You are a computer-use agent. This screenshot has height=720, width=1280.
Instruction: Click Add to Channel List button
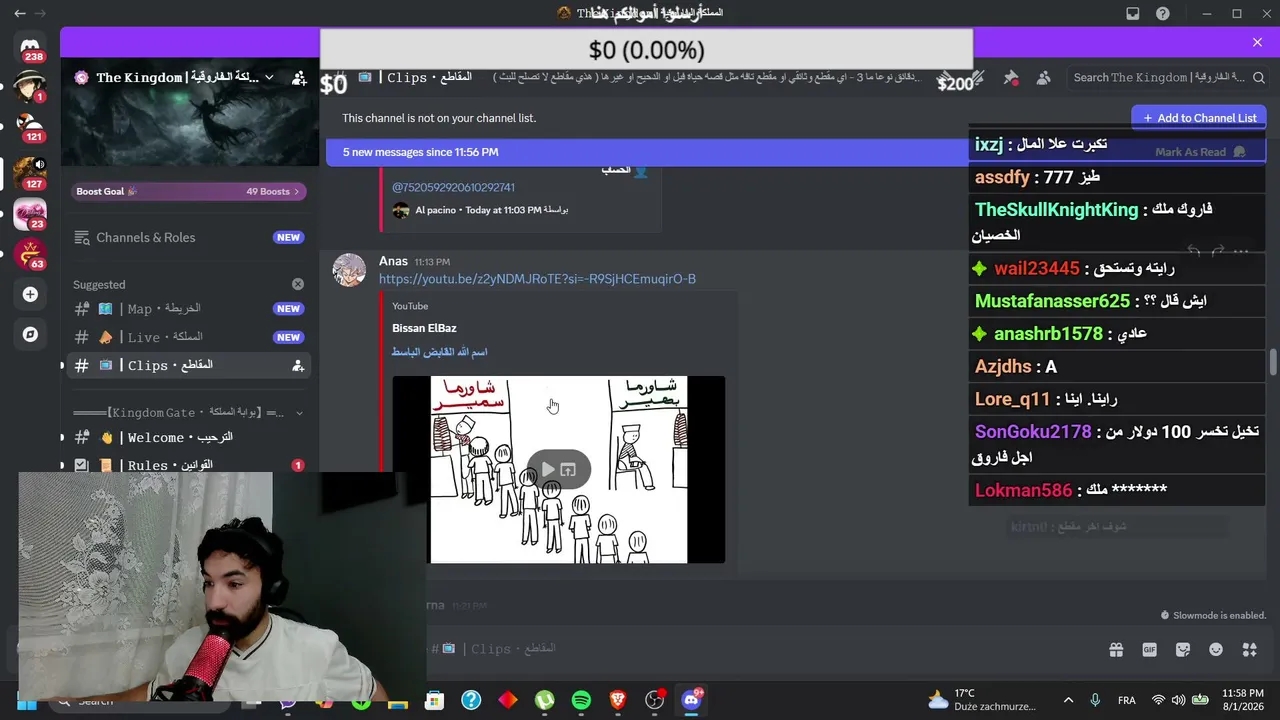(x=1198, y=118)
